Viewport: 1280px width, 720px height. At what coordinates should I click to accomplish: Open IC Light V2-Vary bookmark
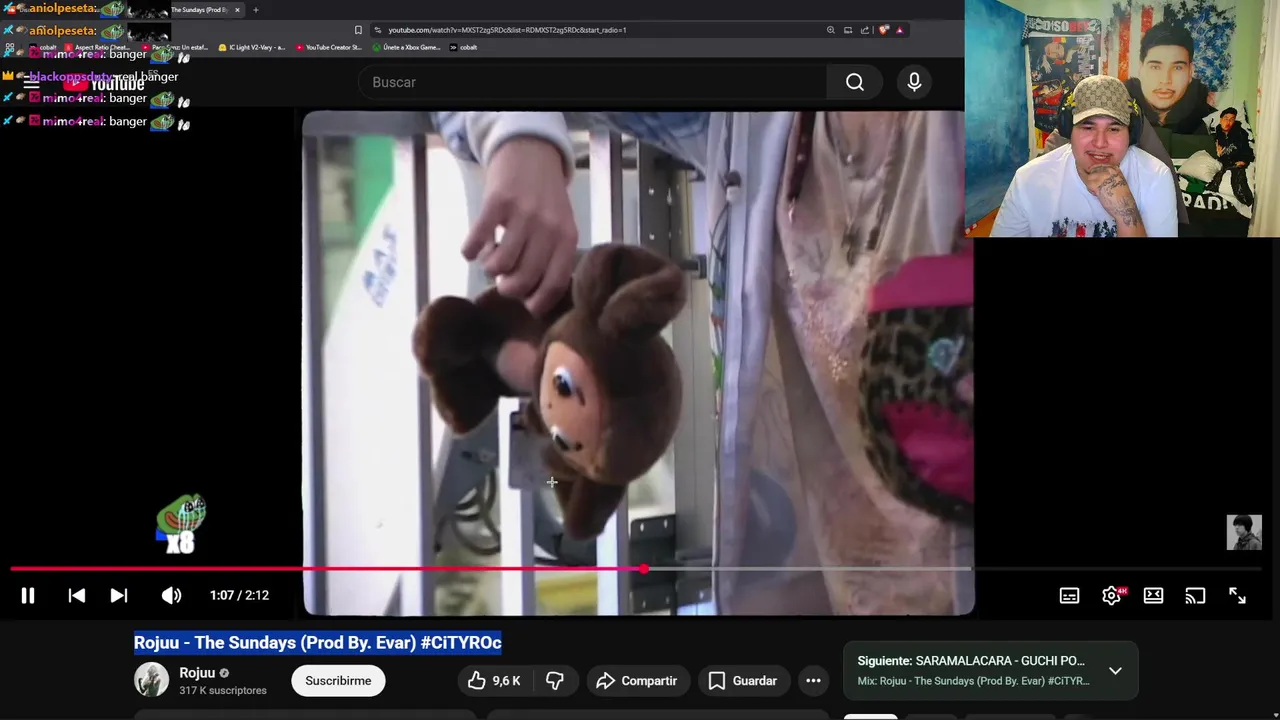pos(252,47)
